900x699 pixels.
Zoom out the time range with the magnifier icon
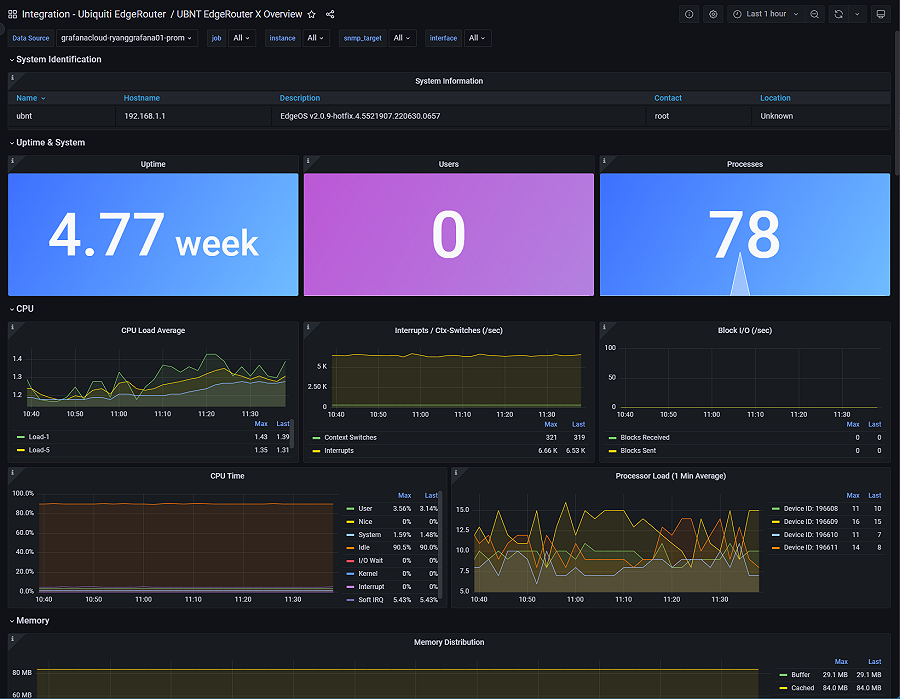click(x=814, y=14)
